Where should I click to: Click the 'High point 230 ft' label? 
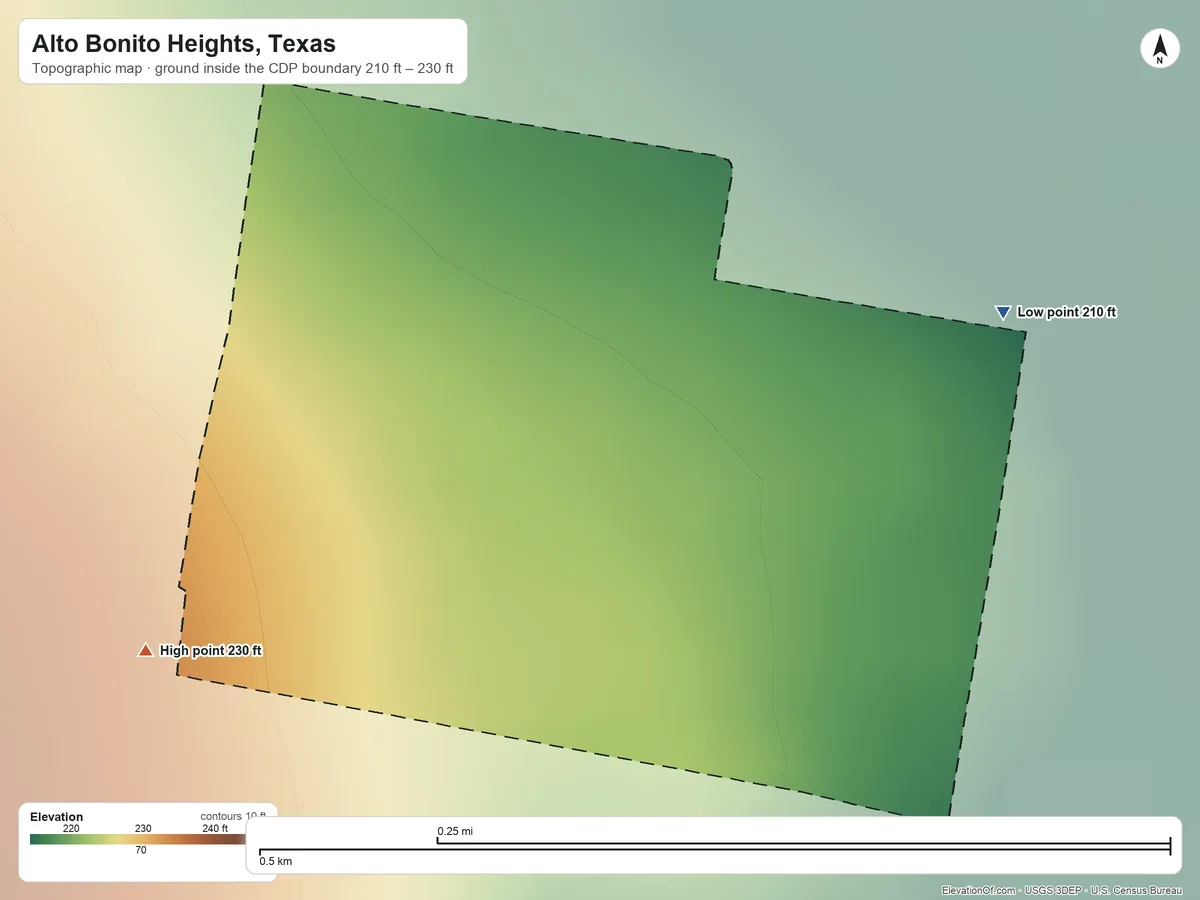point(211,650)
